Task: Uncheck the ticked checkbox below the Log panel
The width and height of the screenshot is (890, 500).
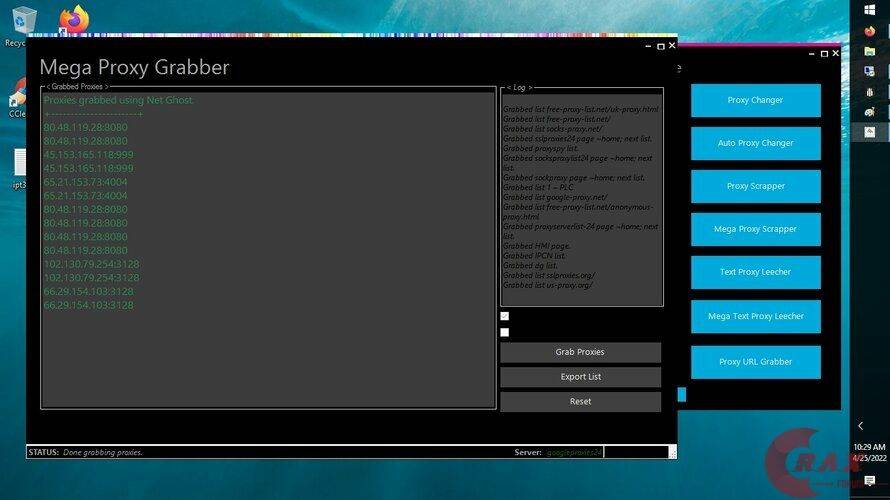Action: (x=505, y=316)
